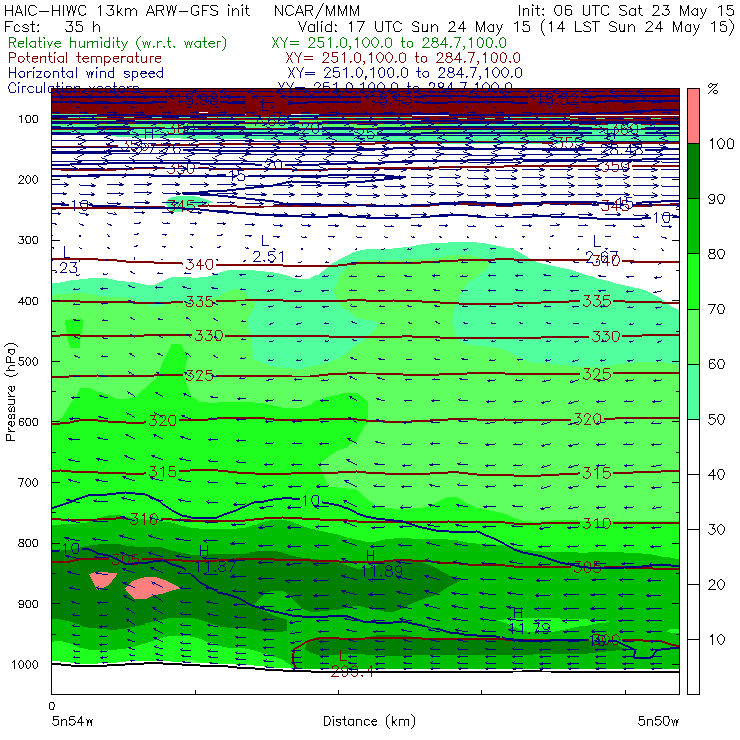Click the '0' distance axis origin label

pos(51,706)
